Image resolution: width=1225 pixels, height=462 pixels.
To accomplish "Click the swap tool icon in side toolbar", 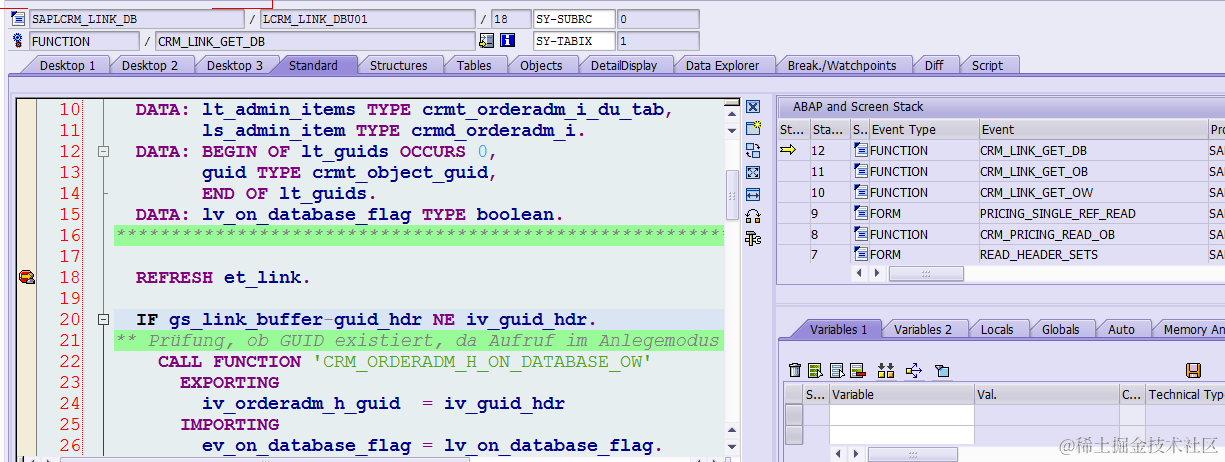I will (x=754, y=151).
